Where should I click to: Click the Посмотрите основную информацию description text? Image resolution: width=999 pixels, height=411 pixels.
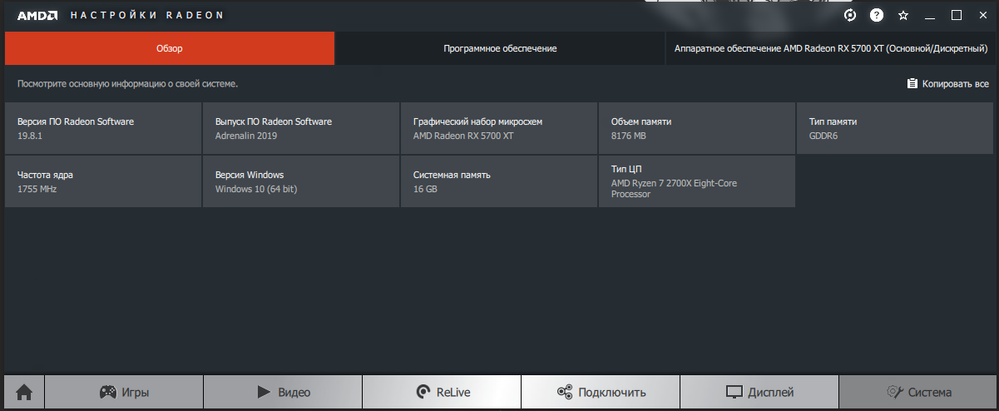click(x=128, y=83)
